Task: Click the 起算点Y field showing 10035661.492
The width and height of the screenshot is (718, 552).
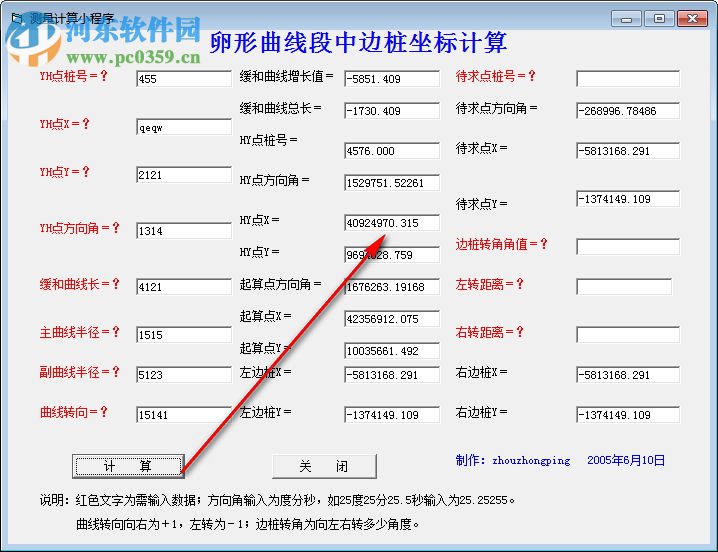Action: coord(392,350)
